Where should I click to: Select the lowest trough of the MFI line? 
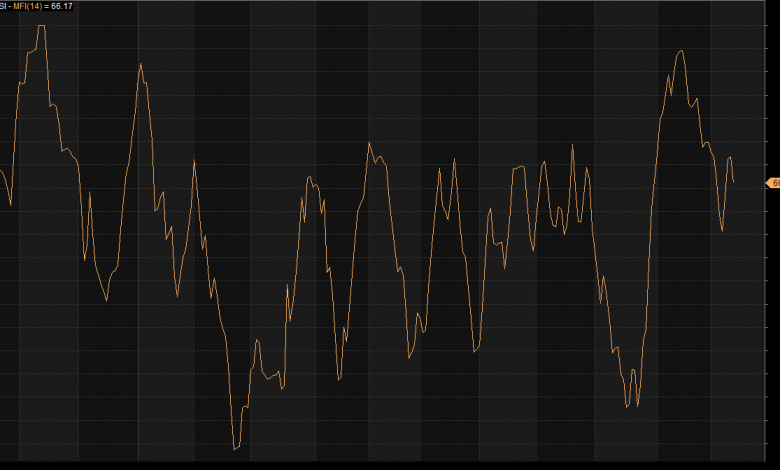point(235,448)
